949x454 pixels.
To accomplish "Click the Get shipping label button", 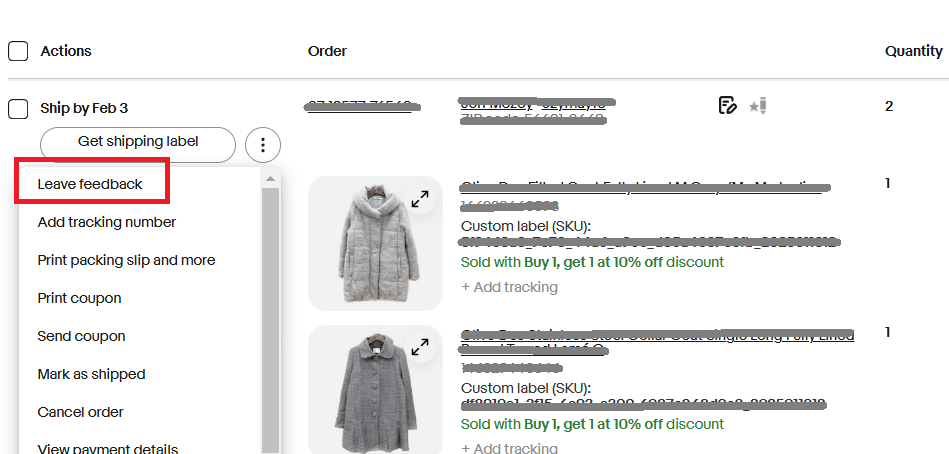I will tap(138, 142).
